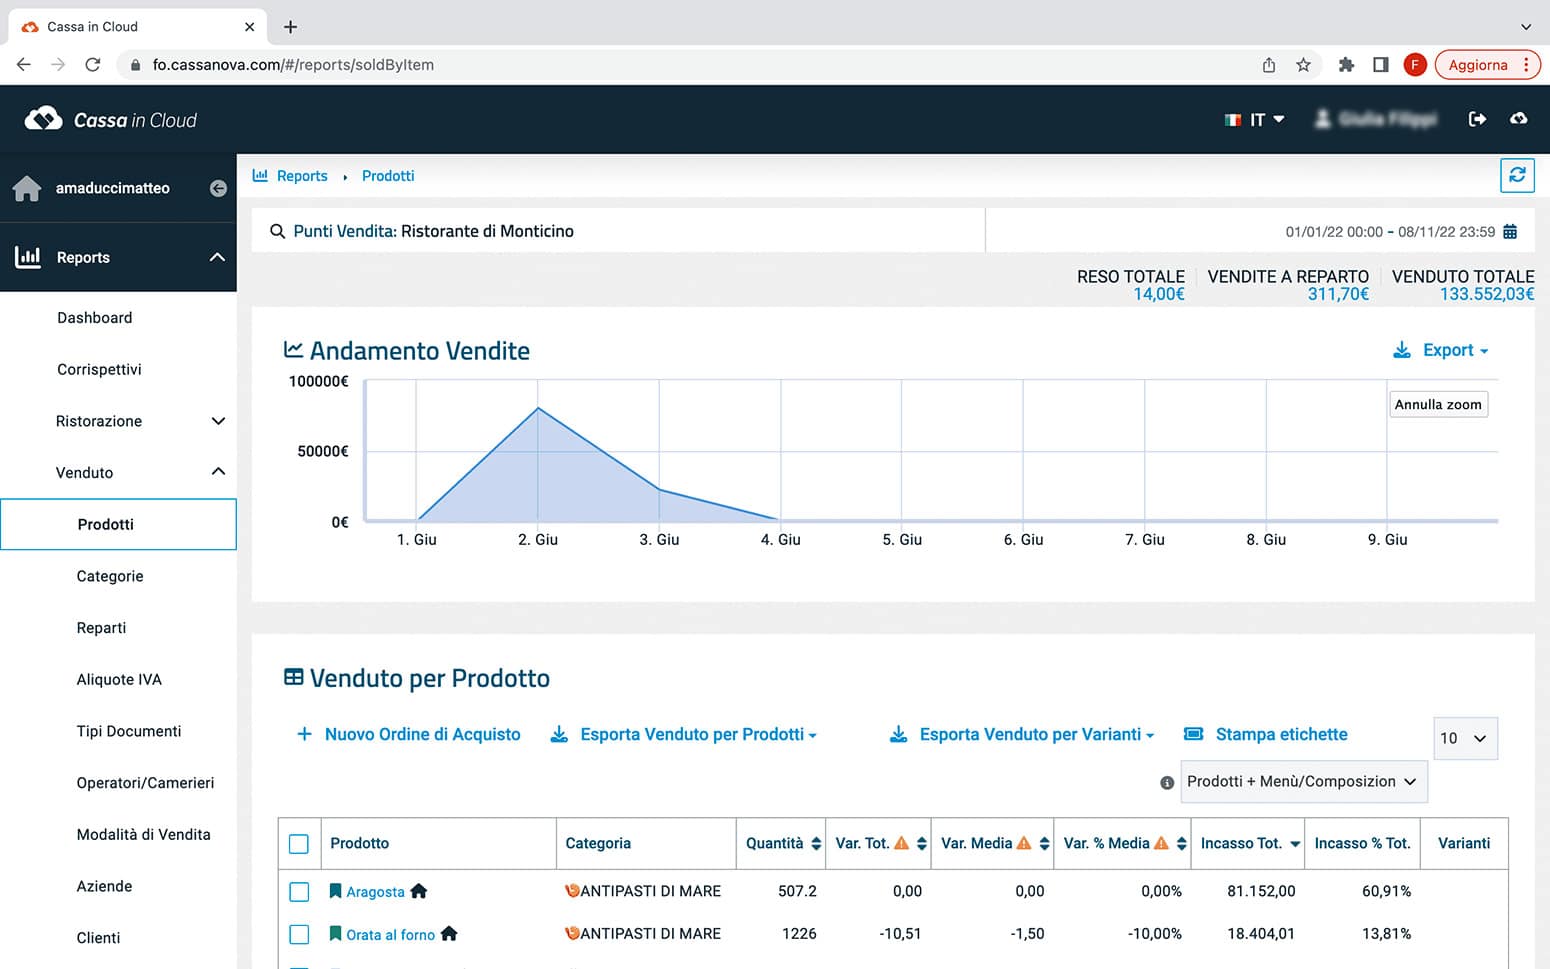Click the warning triangle in Var. % Media column
This screenshot has width=1550, height=969.
point(1161,843)
